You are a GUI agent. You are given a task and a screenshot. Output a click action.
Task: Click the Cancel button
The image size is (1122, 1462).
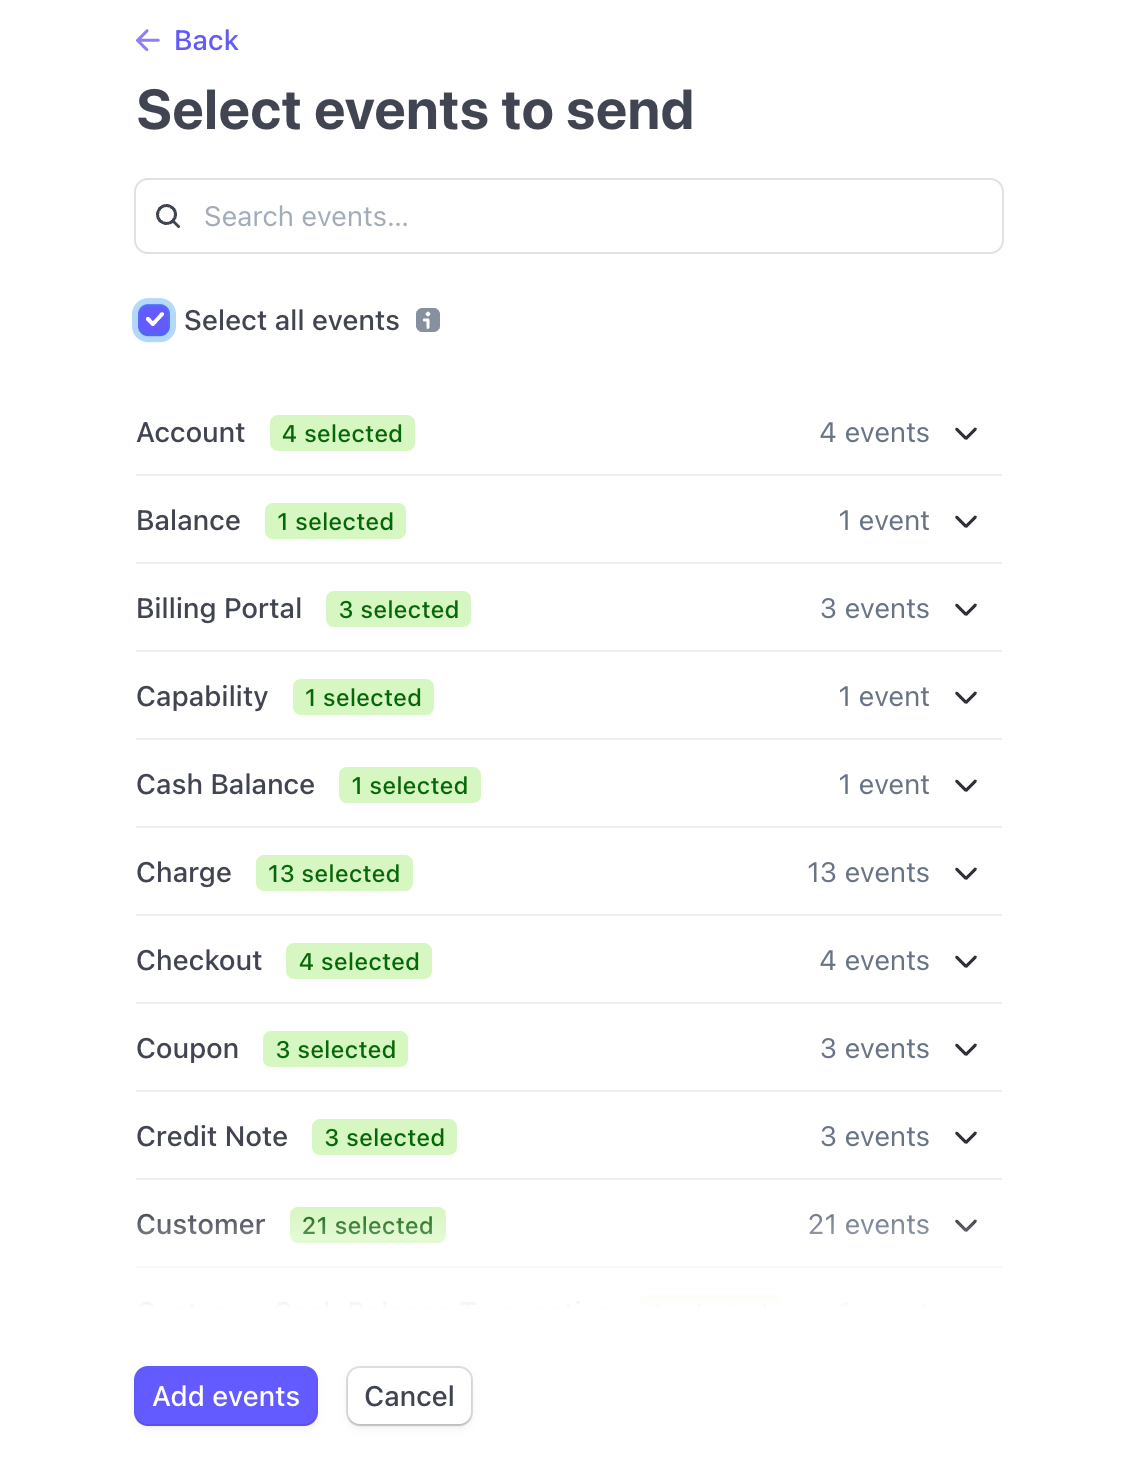[409, 1396]
